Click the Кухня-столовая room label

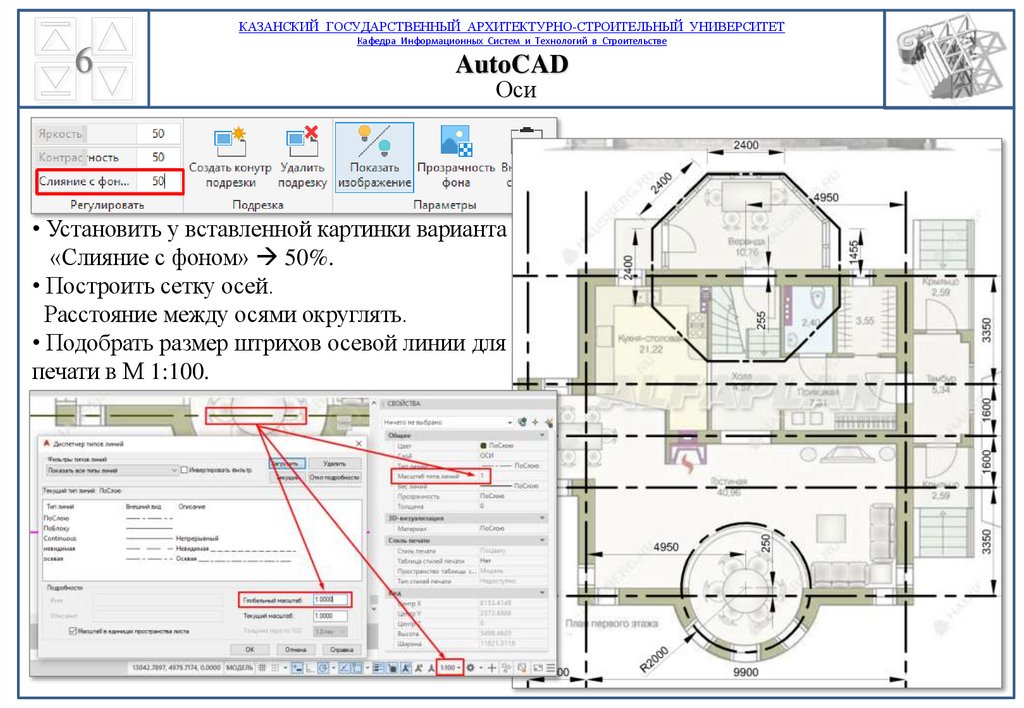(x=650, y=339)
